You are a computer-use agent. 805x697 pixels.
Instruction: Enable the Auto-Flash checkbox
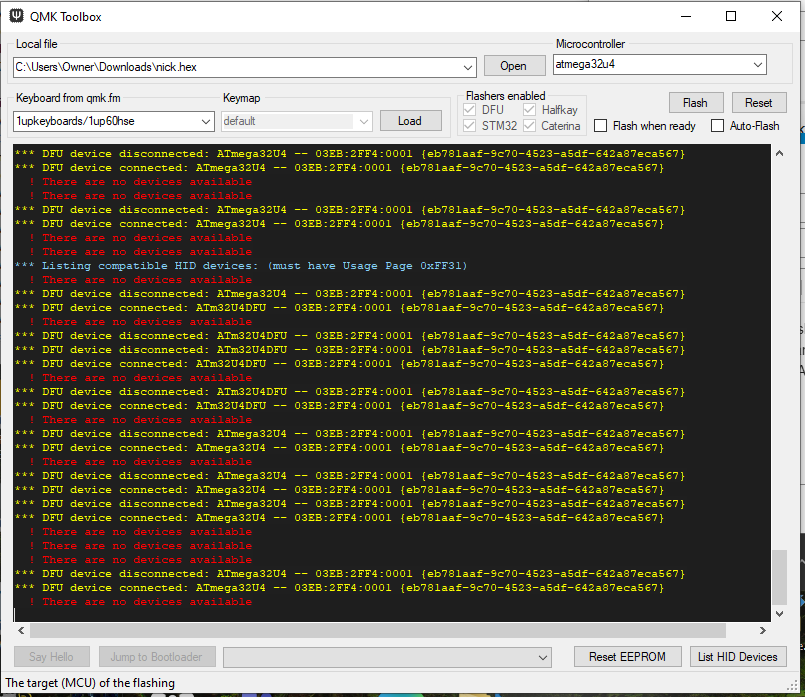coord(718,126)
